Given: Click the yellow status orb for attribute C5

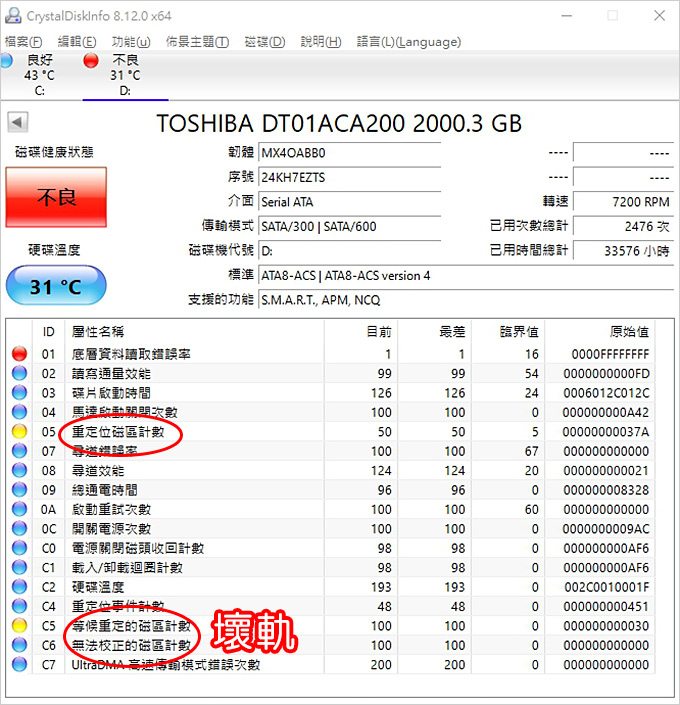Looking at the screenshot, I should point(19,625).
